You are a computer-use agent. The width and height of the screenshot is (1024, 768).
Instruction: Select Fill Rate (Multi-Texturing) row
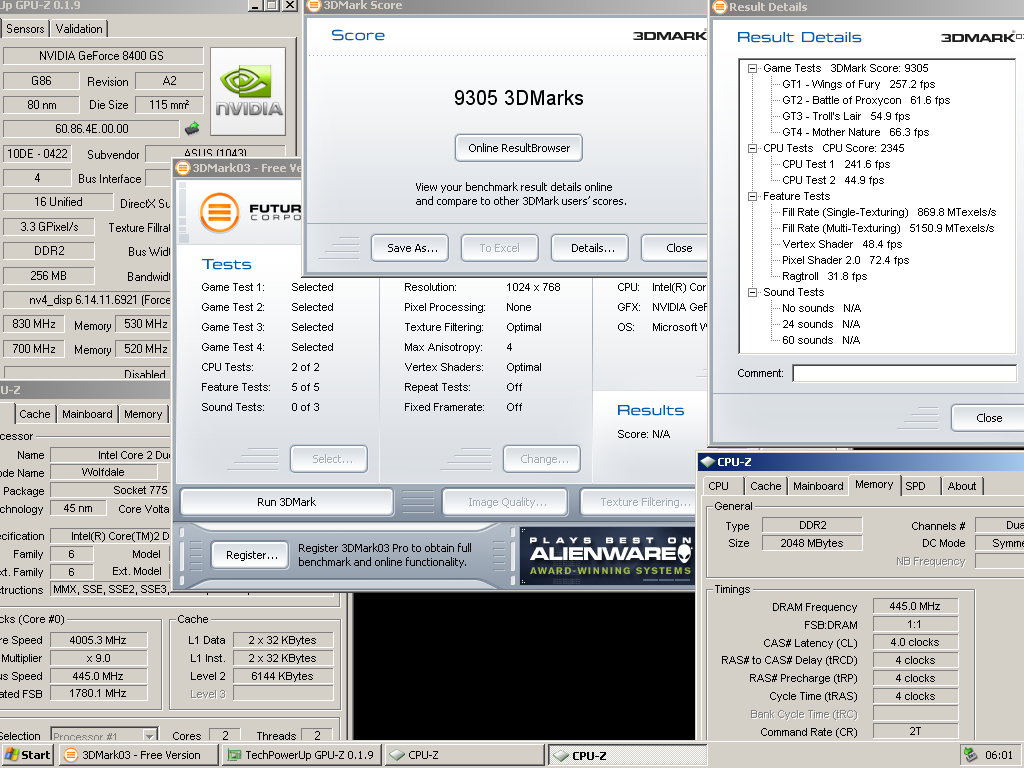[888, 229]
